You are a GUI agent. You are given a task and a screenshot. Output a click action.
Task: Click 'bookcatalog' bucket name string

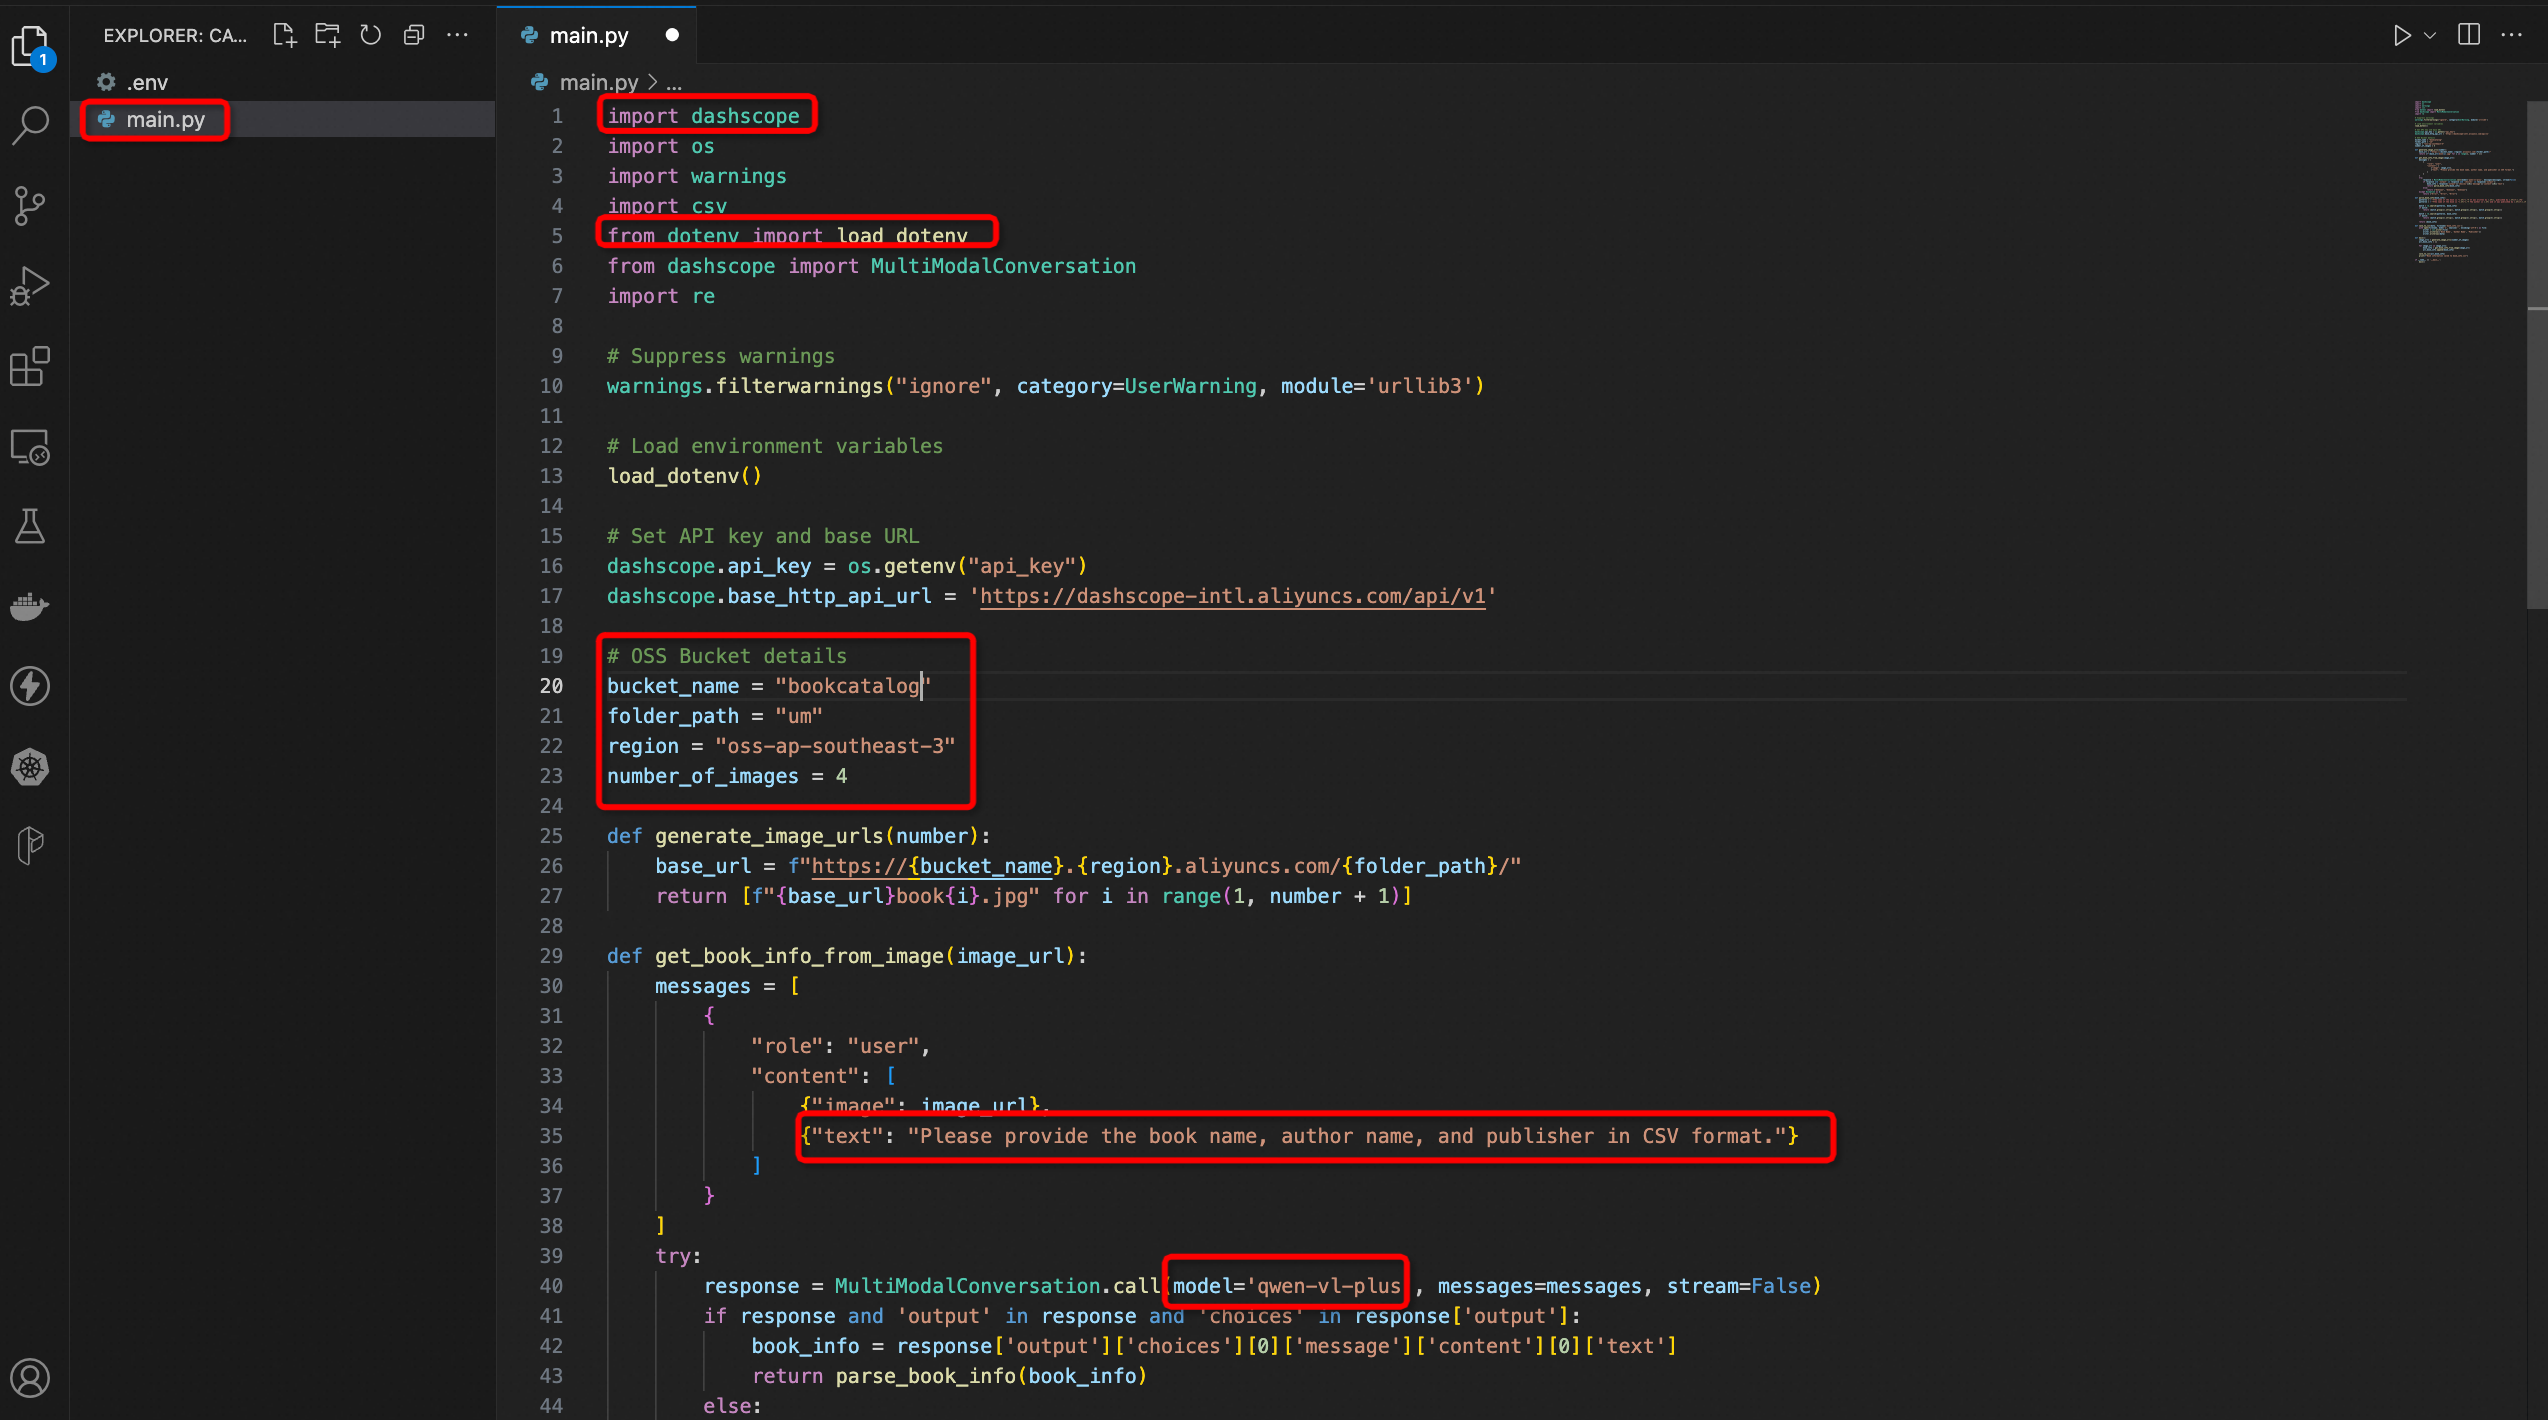coord(853,686)
